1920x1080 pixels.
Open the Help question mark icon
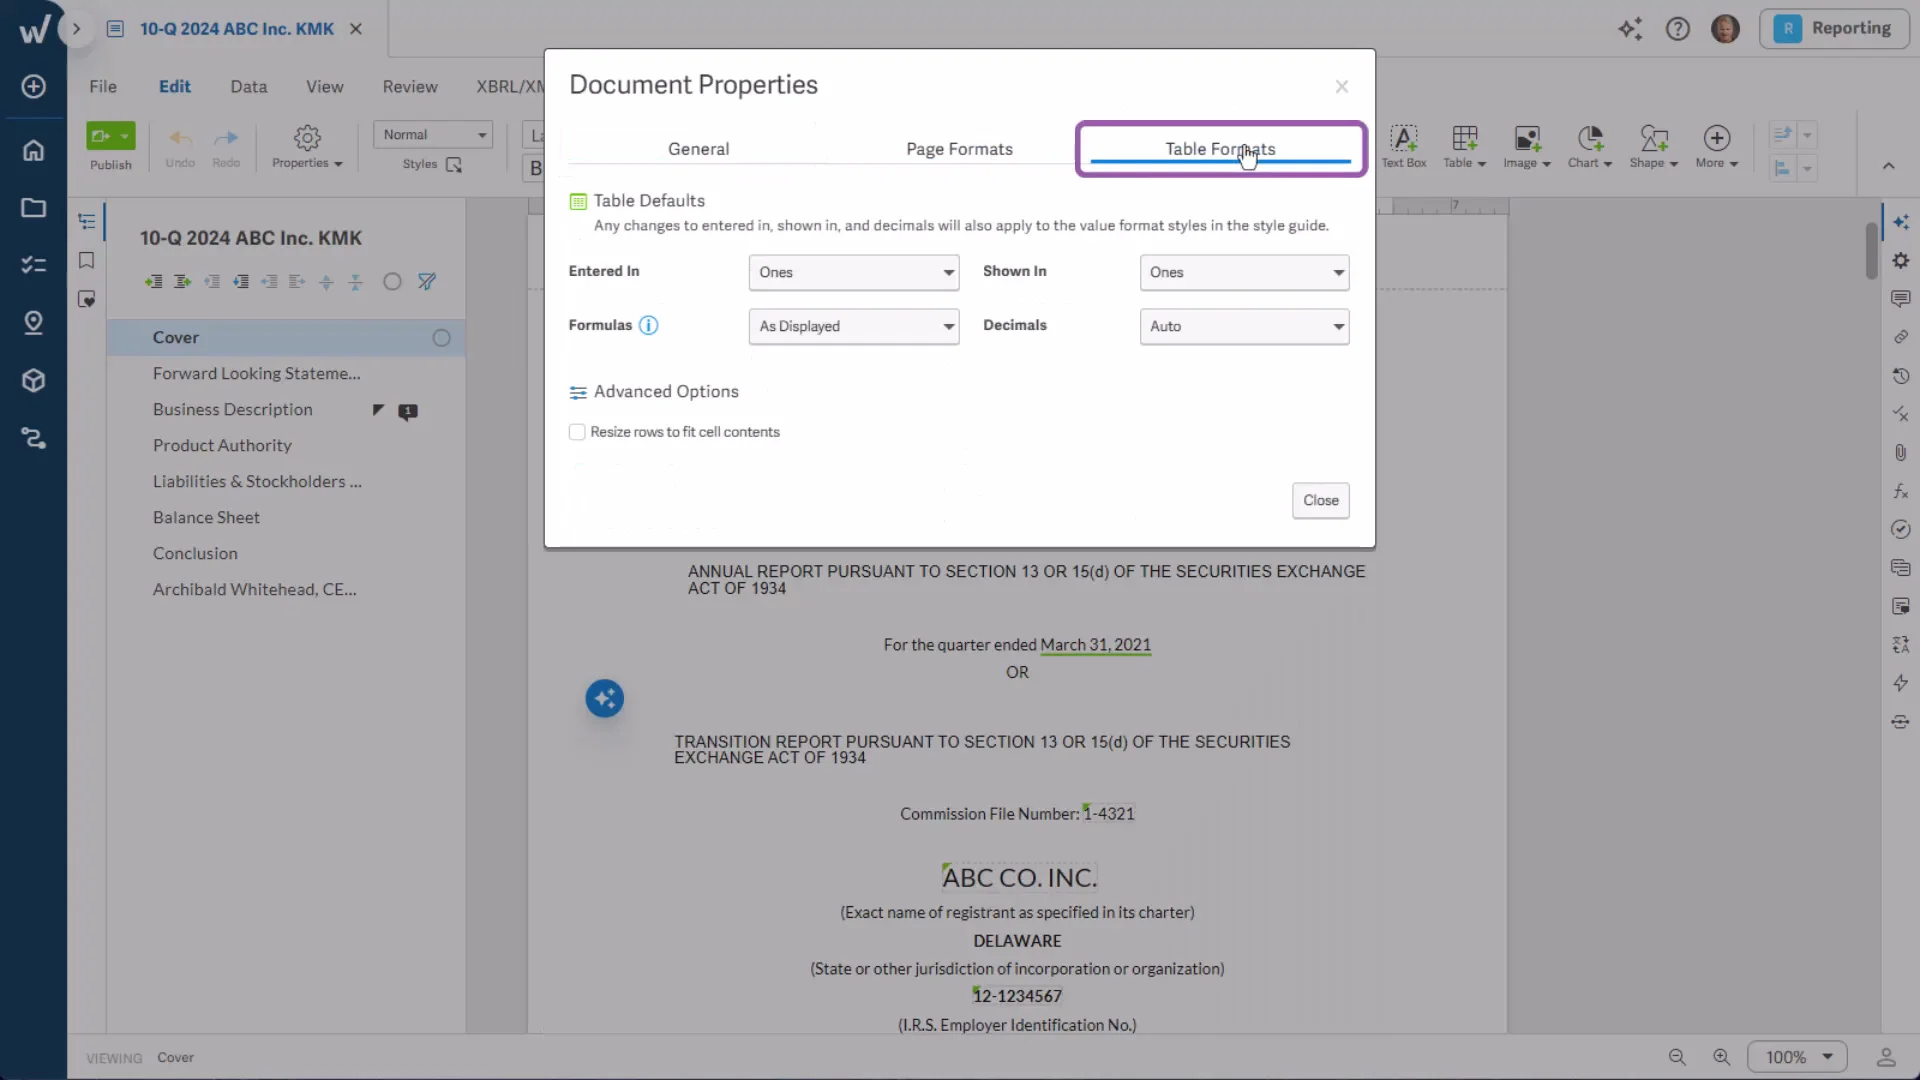(x=1677, y=29)
